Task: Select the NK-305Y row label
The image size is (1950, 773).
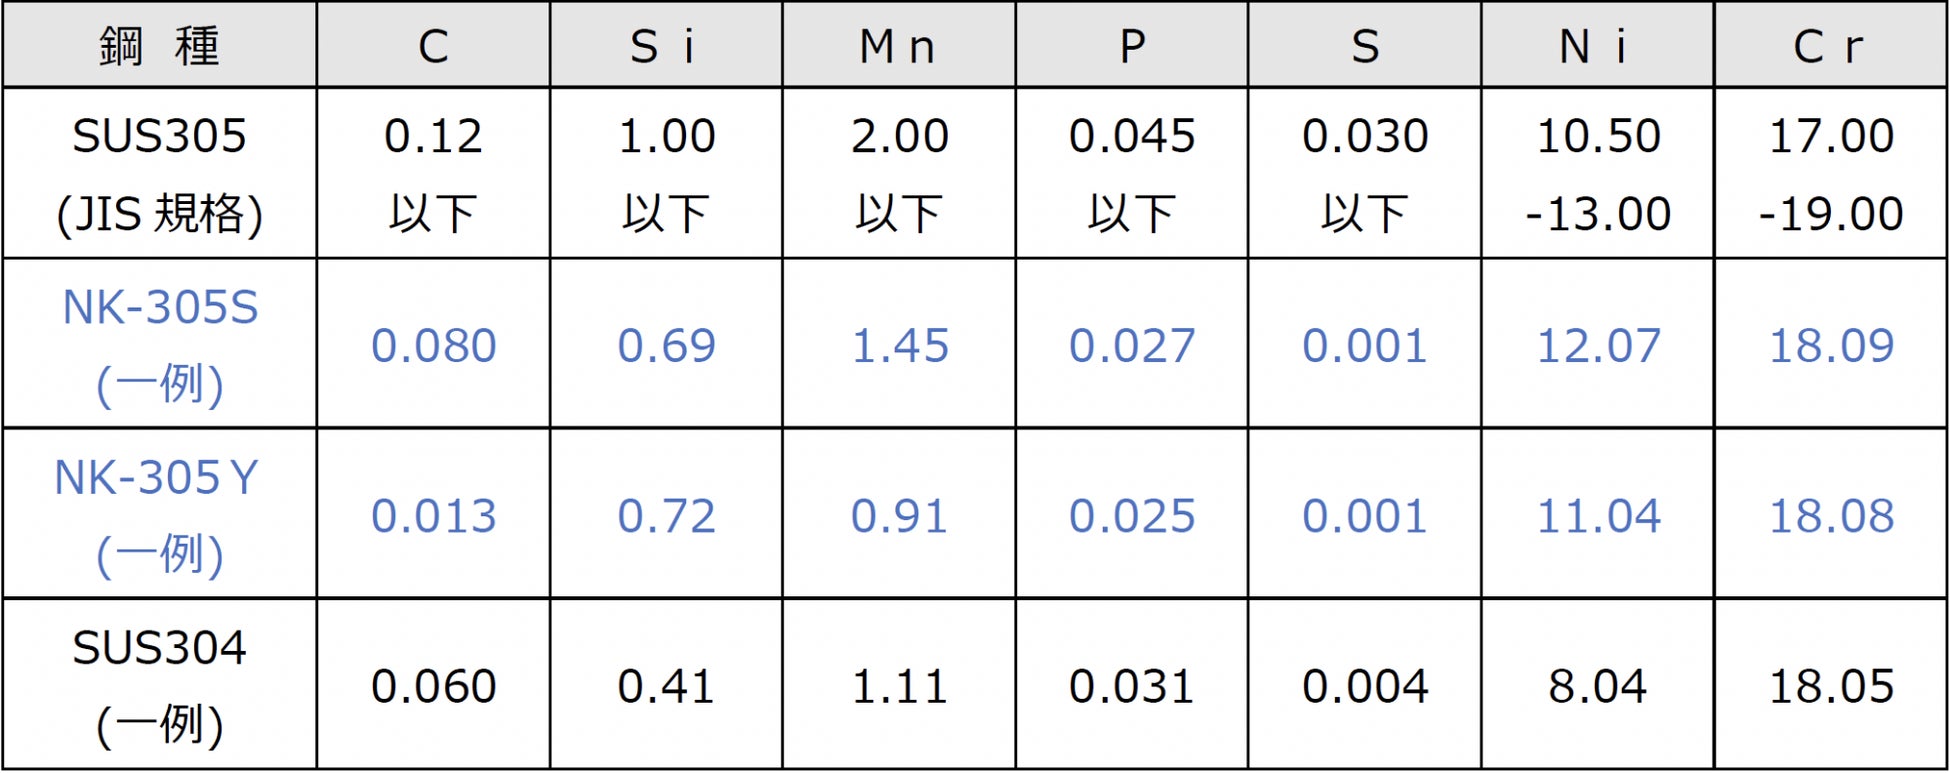Action: [x=159, y=514]
